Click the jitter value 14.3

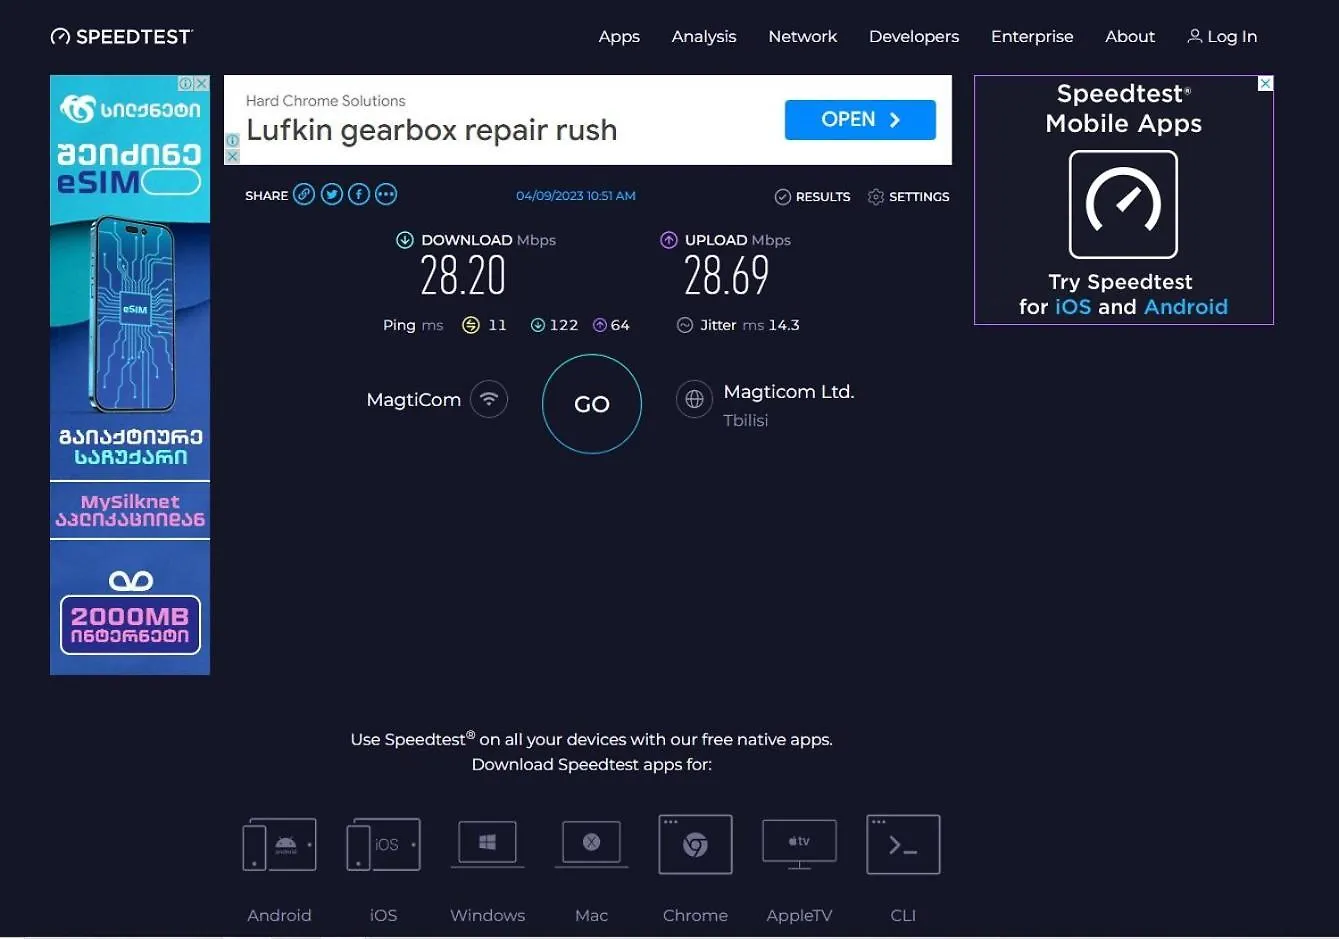784,325
